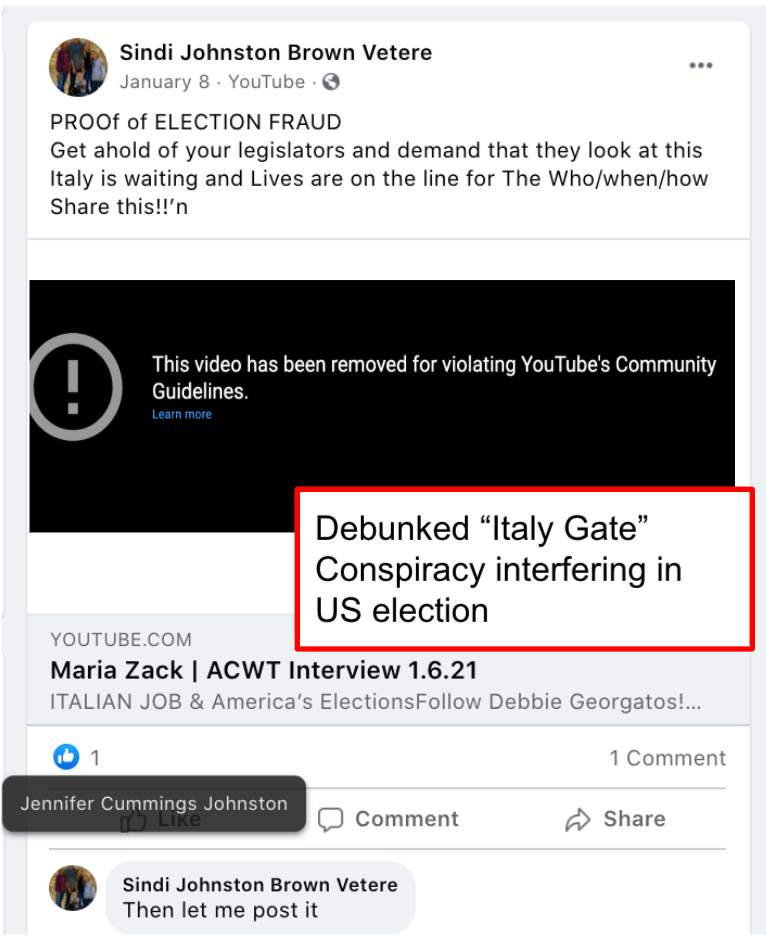Click the globe public privacy icon
Screen dimensions: 766x942
[x=331, y=82]
